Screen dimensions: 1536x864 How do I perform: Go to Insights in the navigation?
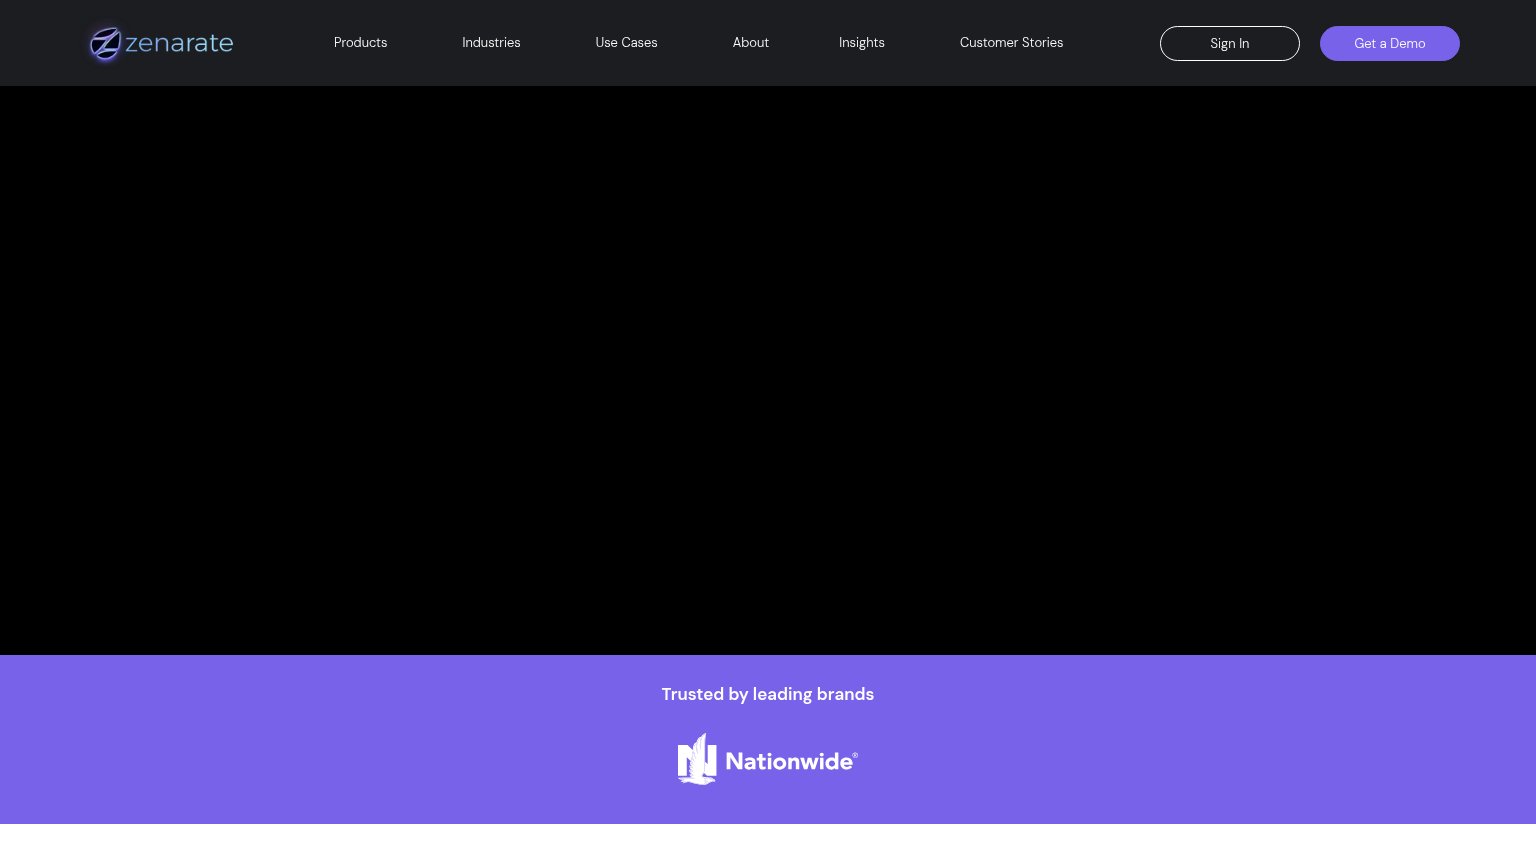coord(862,43)
